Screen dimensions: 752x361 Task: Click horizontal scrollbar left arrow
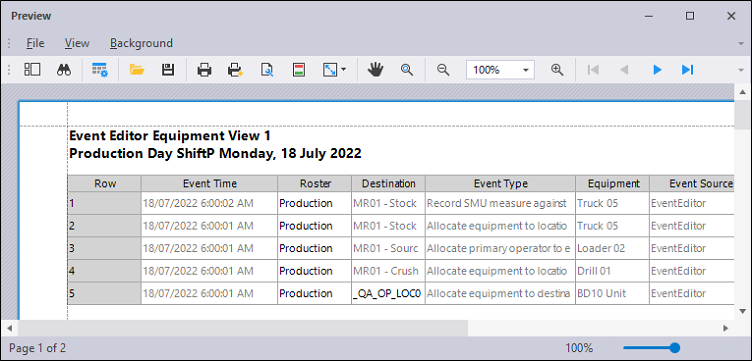coord(10,328)
